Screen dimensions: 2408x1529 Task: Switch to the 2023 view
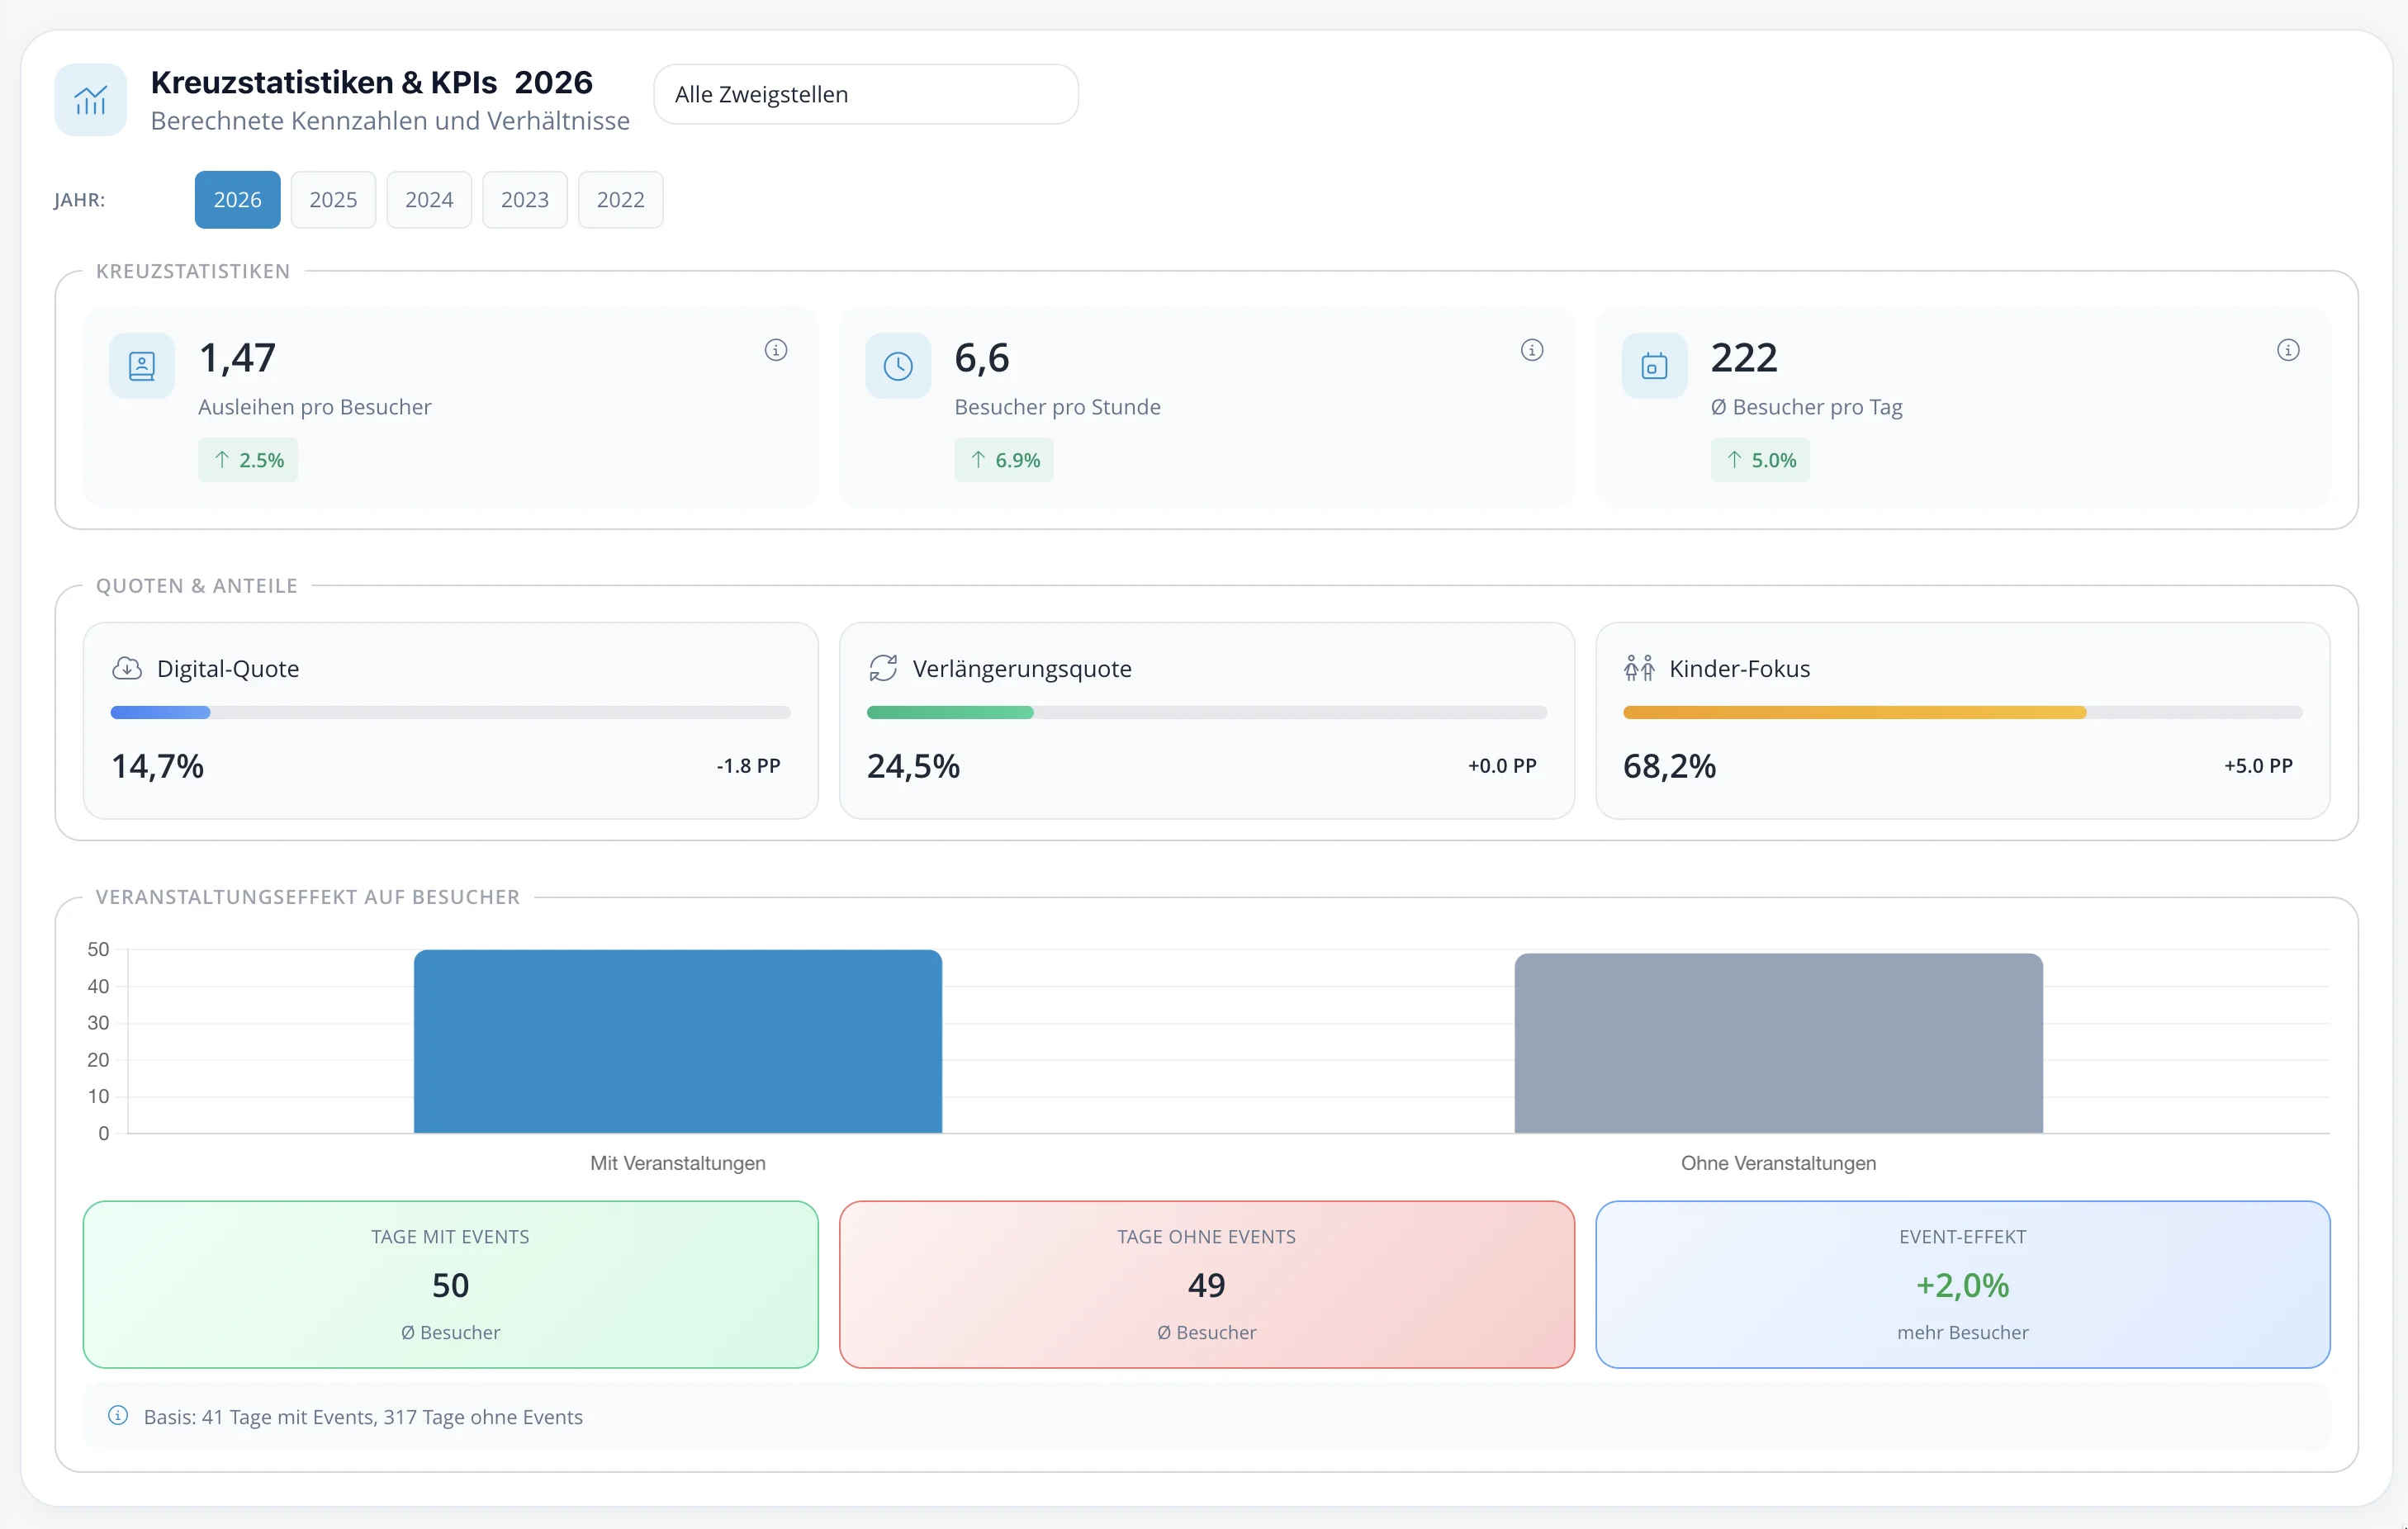pos(524,199)
